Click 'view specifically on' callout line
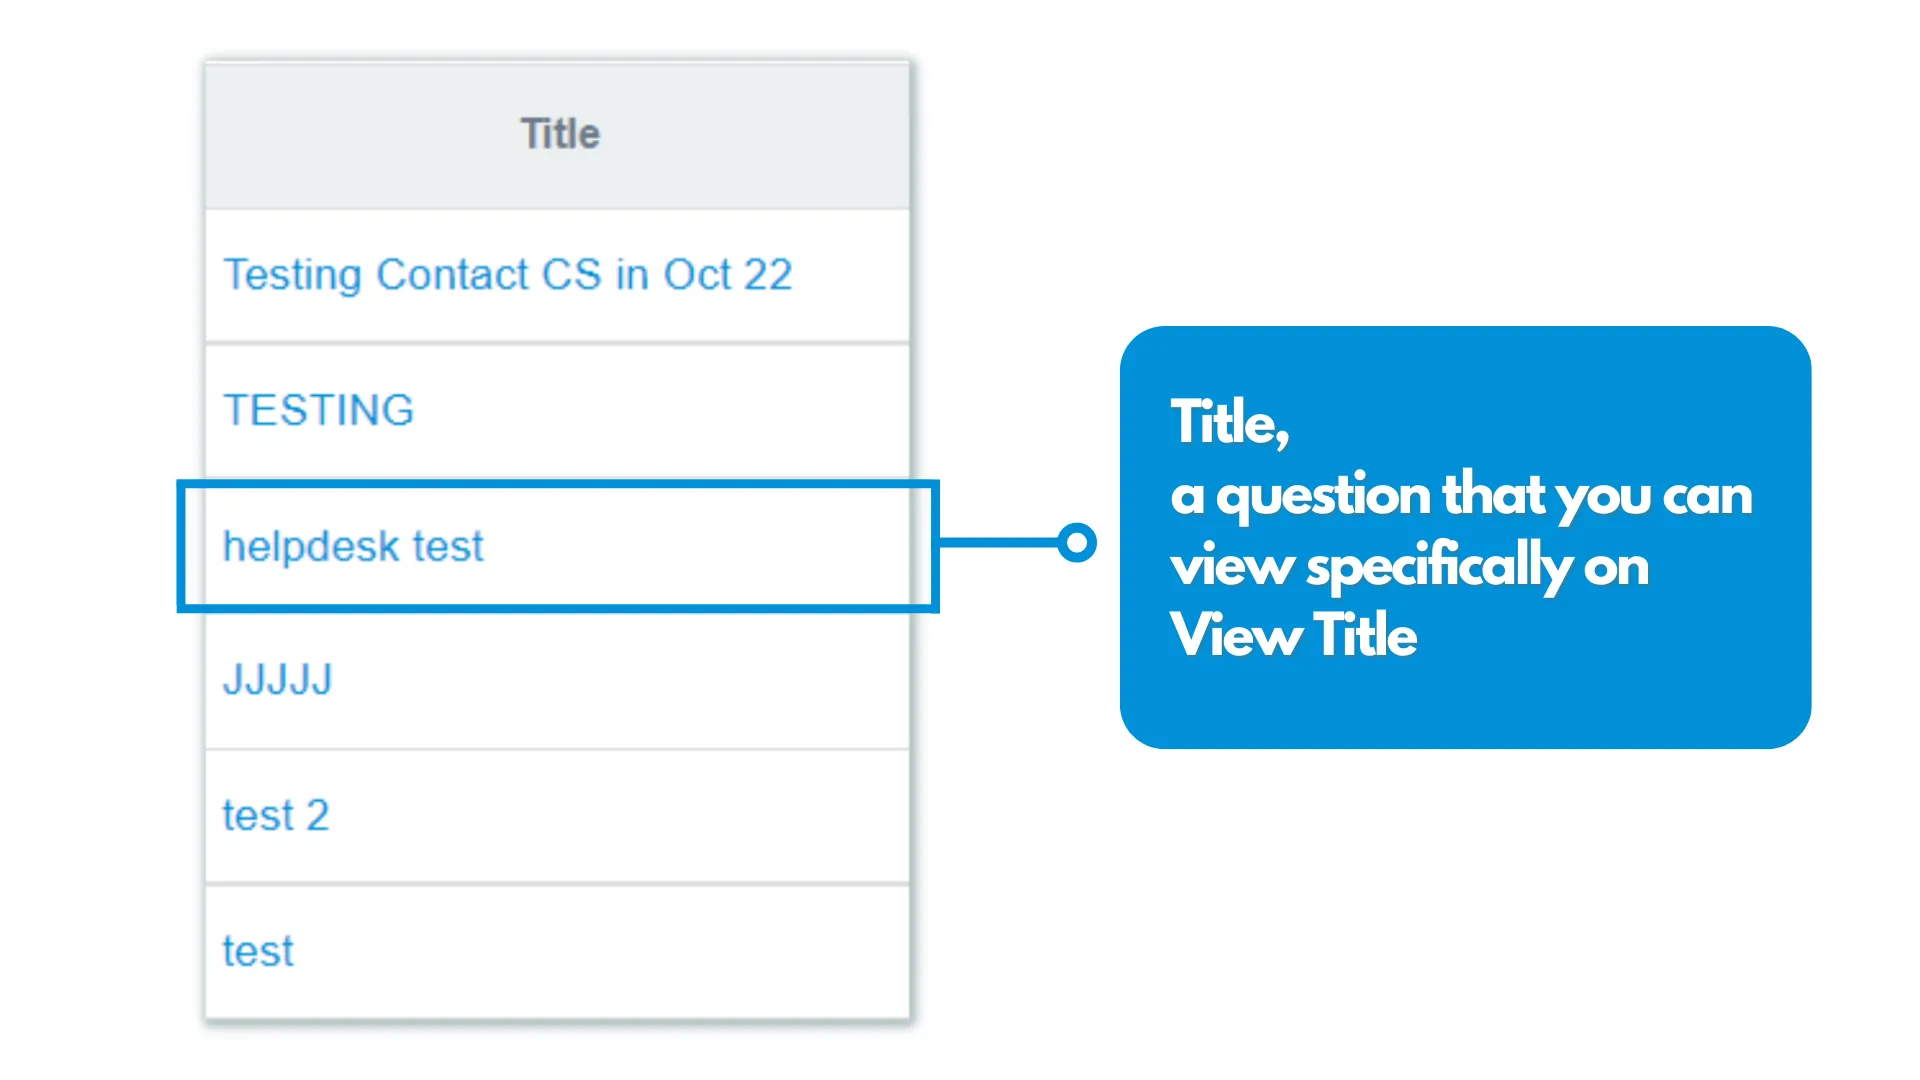 [x=1410, y=566]
